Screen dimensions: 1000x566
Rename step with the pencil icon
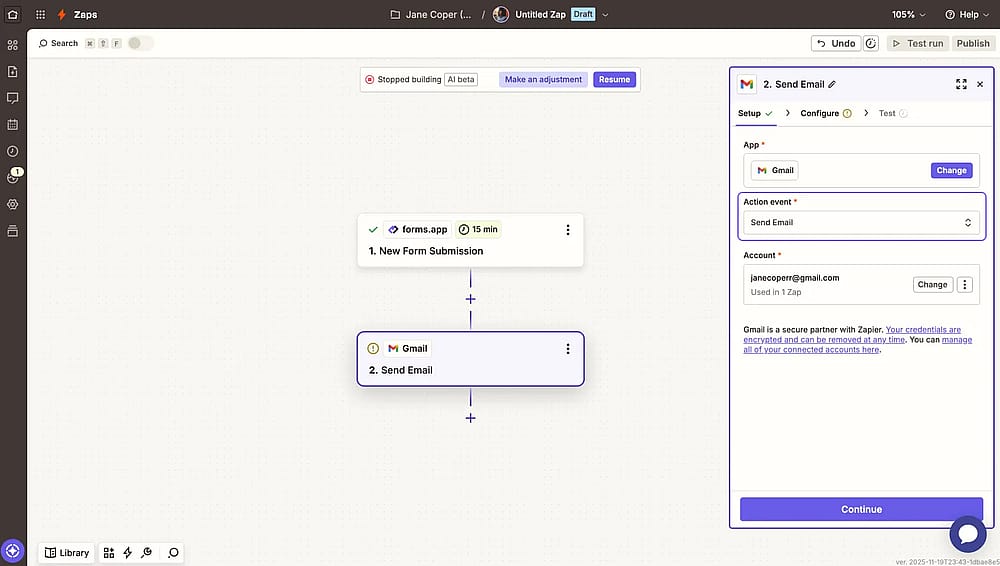[832, 84]
